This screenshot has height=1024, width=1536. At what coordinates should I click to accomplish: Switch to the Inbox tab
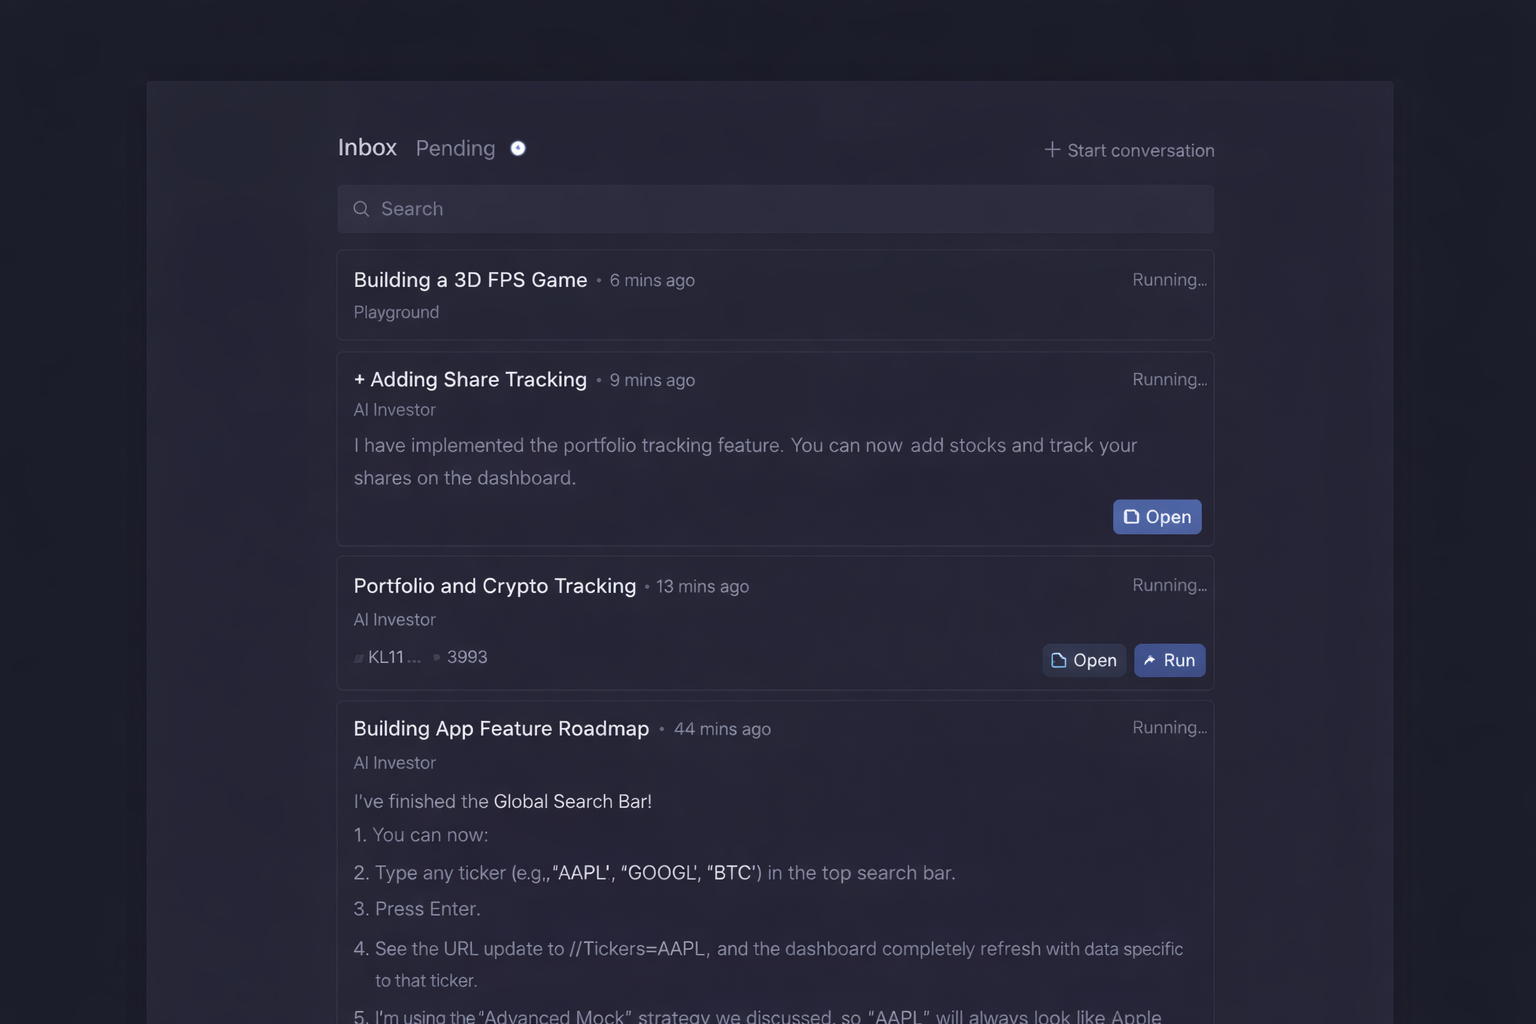(x=367, y=148)
